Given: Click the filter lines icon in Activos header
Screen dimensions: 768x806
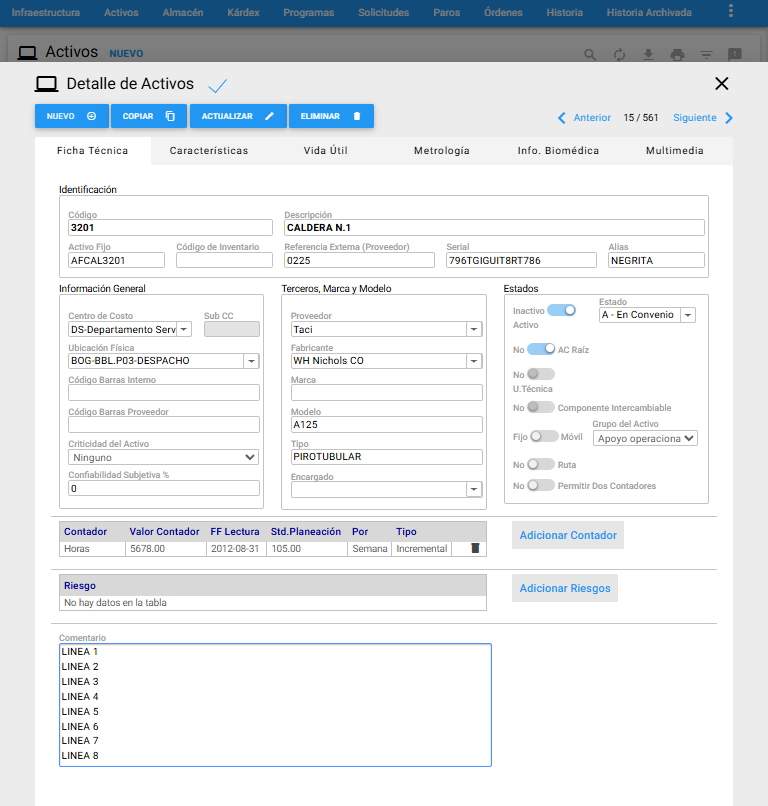Looking at the screenshot, I should coord(706,54).
